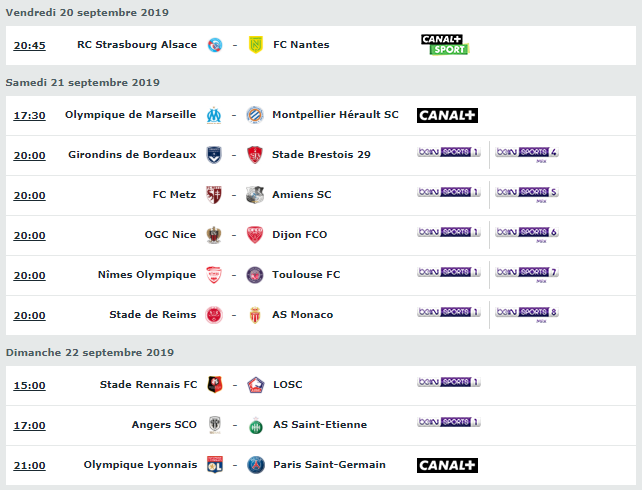The image size is (642, 490).
Task: Click the Girondins de Bordeaux crest
Action: [214, 155]
